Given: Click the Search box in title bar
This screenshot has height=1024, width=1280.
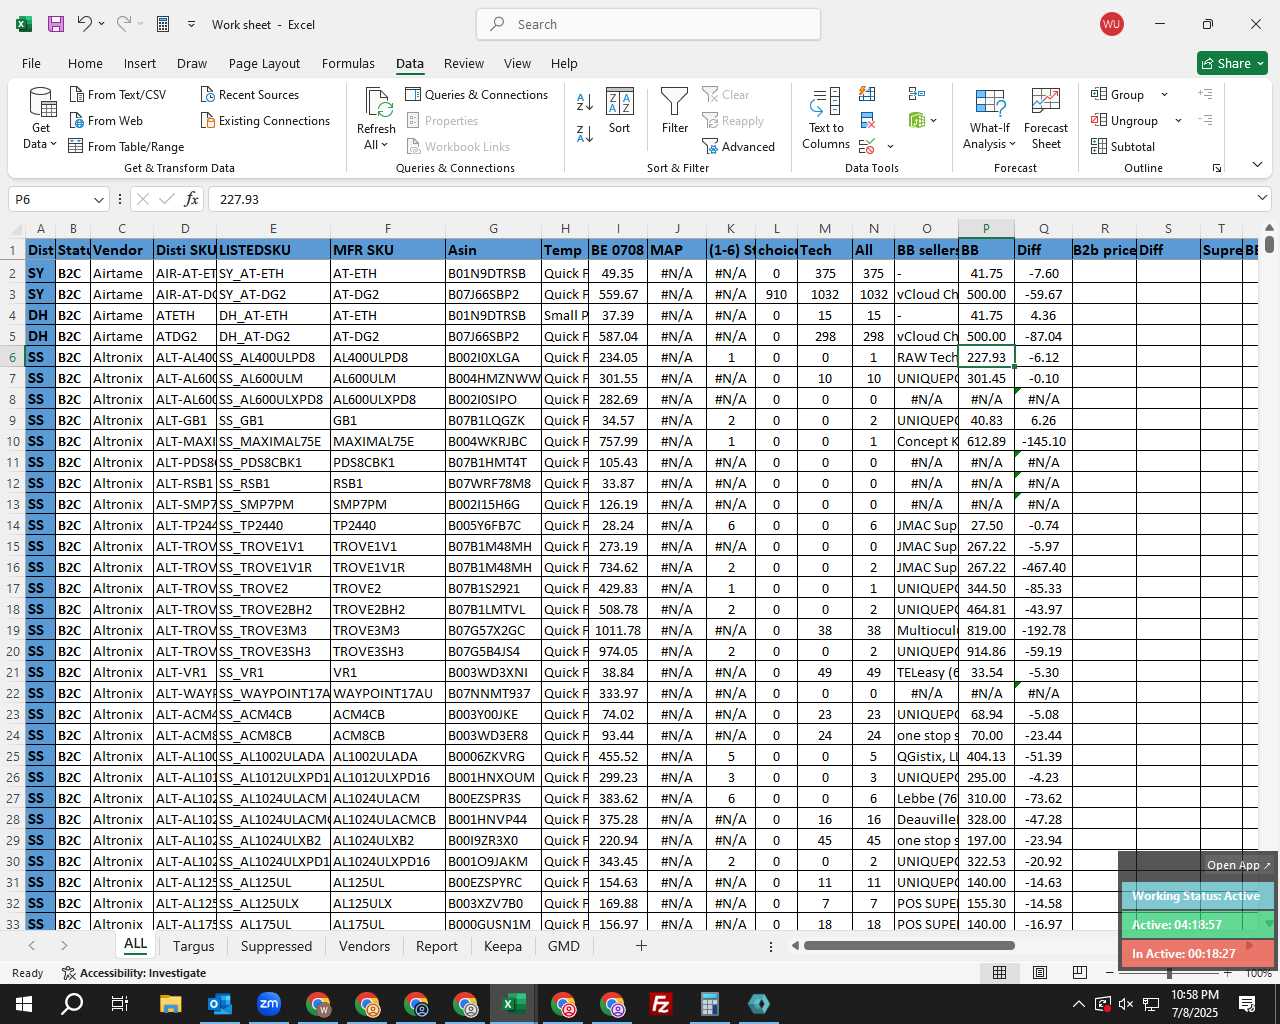Looking at the screenshot, I should (648, 24).
